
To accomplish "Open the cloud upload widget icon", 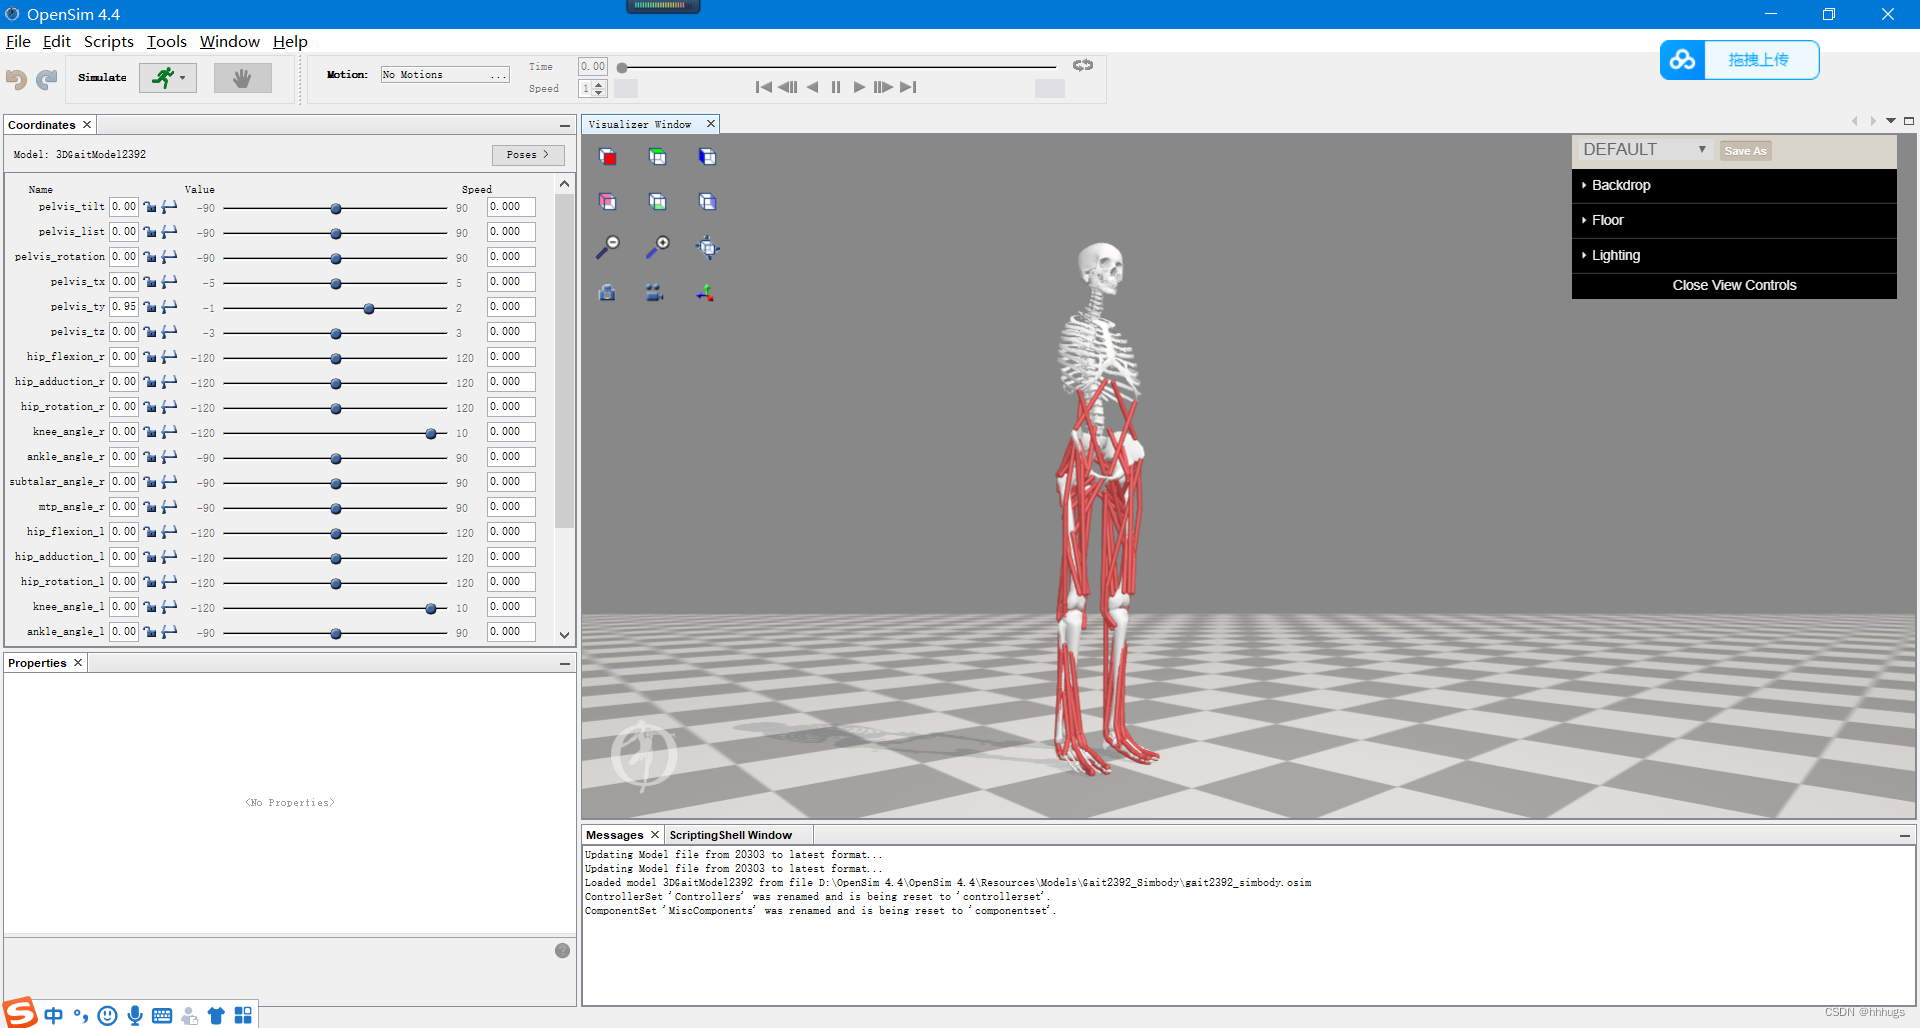I will pos(1682,60).
